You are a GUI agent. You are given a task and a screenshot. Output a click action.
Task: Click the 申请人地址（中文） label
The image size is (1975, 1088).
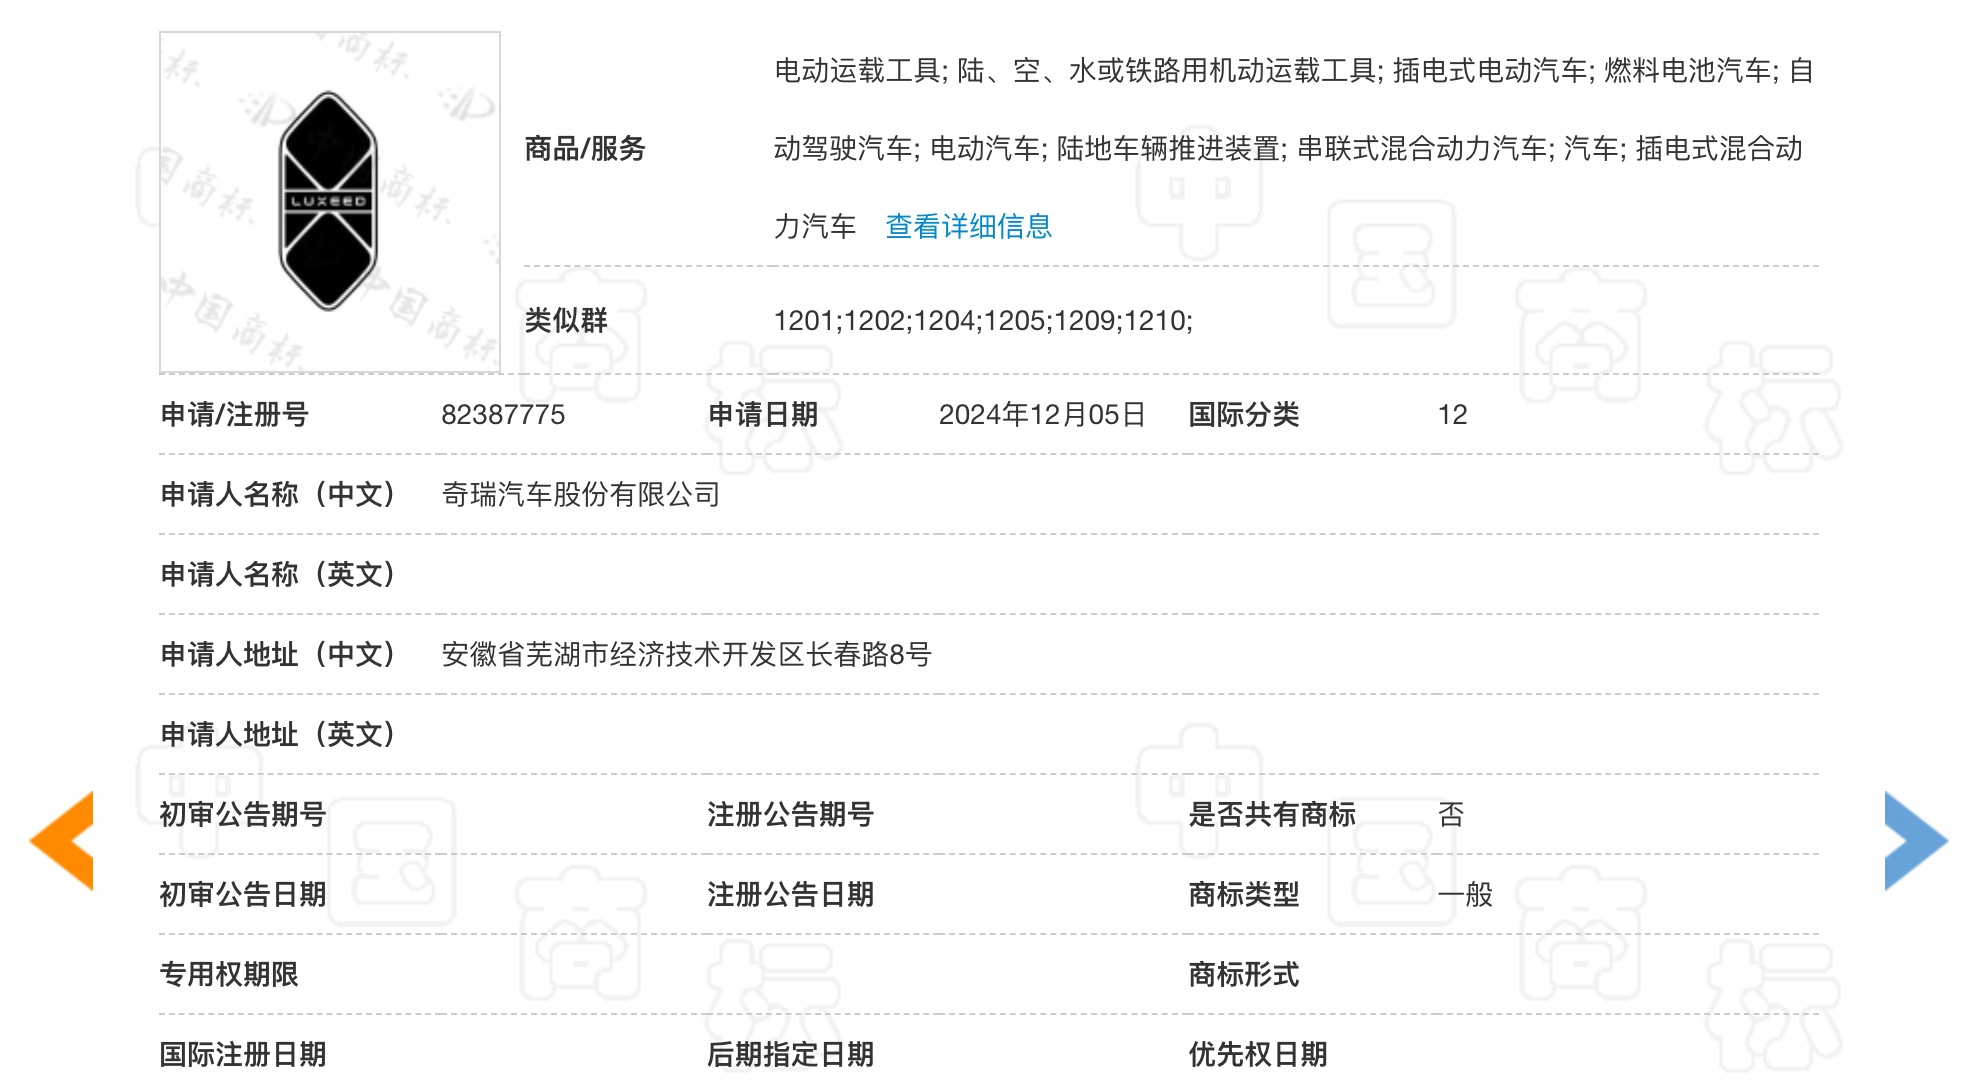click(x=279, y=655)
